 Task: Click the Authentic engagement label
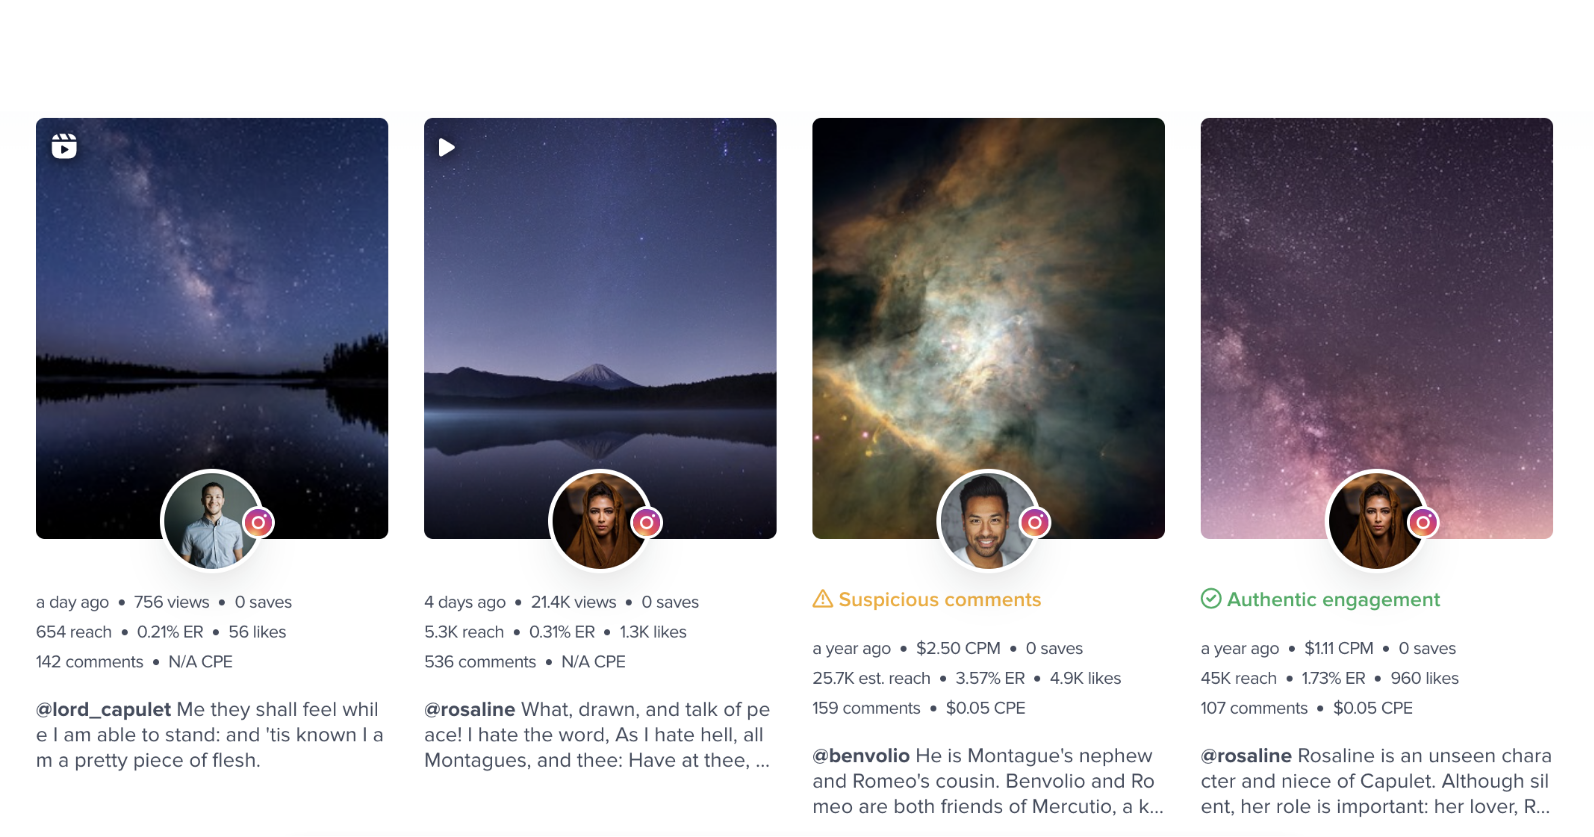pos(1333,599)
